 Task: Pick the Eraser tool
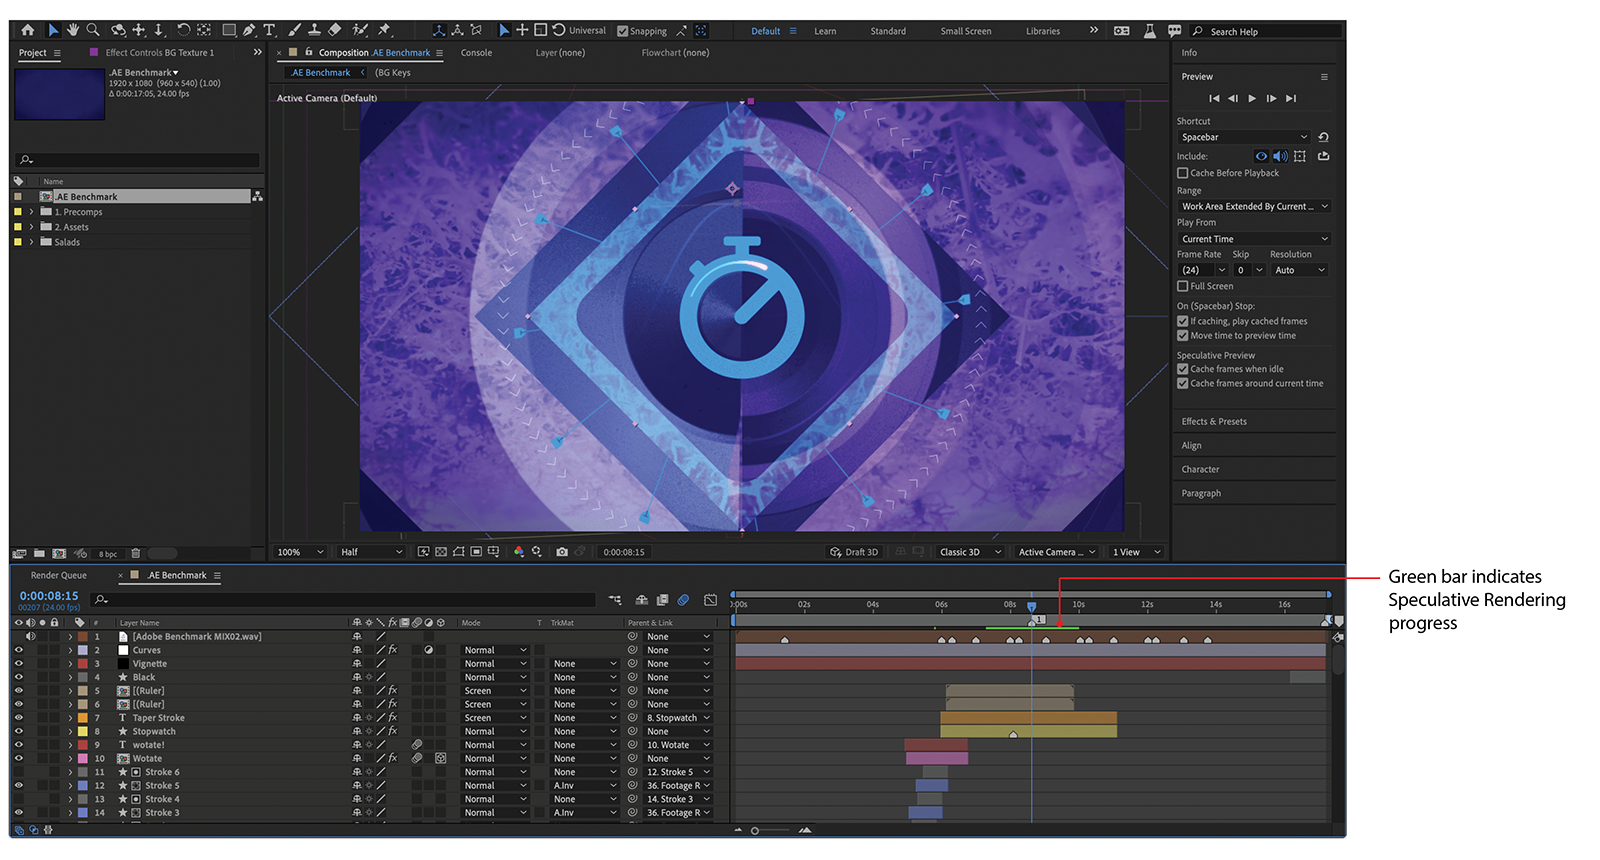click(x=335, y=30)
